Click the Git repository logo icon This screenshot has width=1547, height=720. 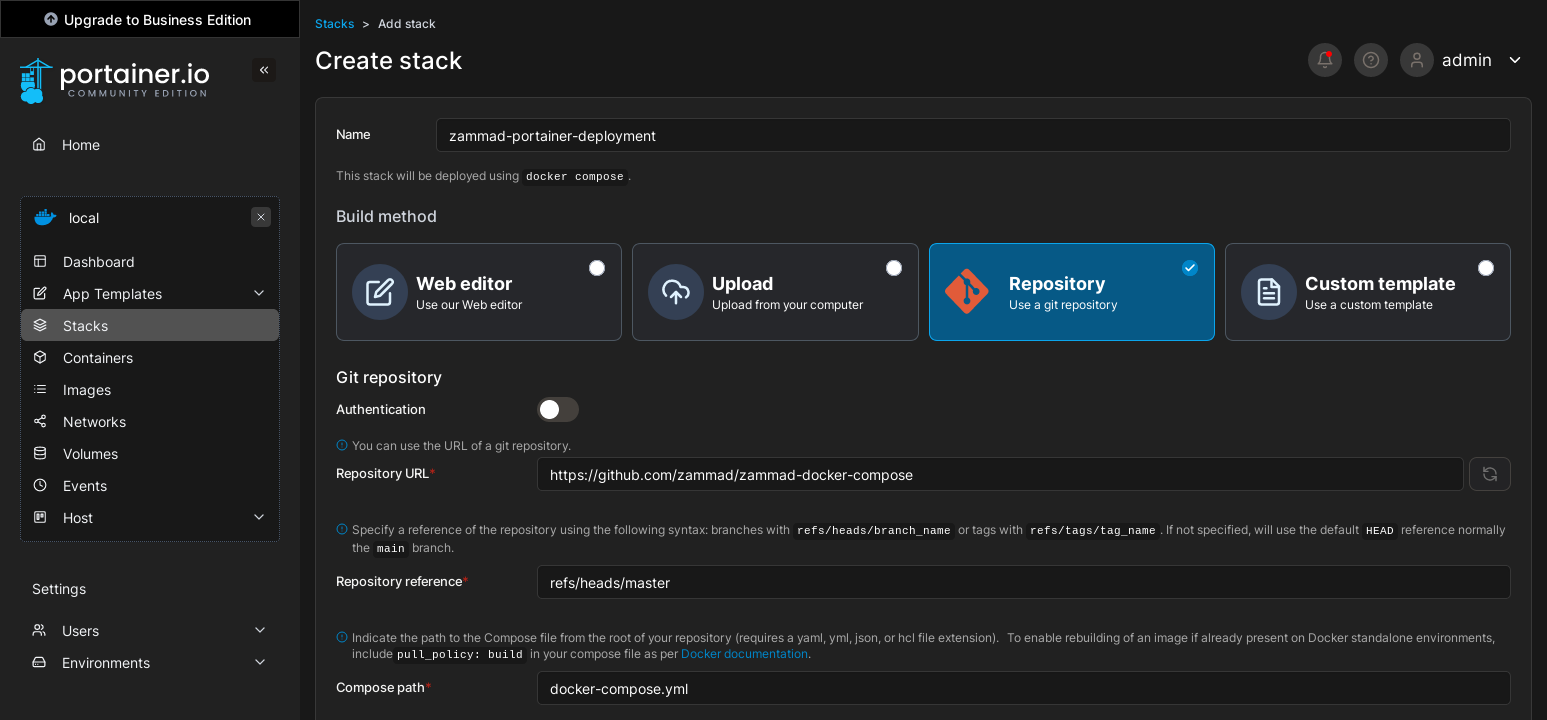(967, 291)
